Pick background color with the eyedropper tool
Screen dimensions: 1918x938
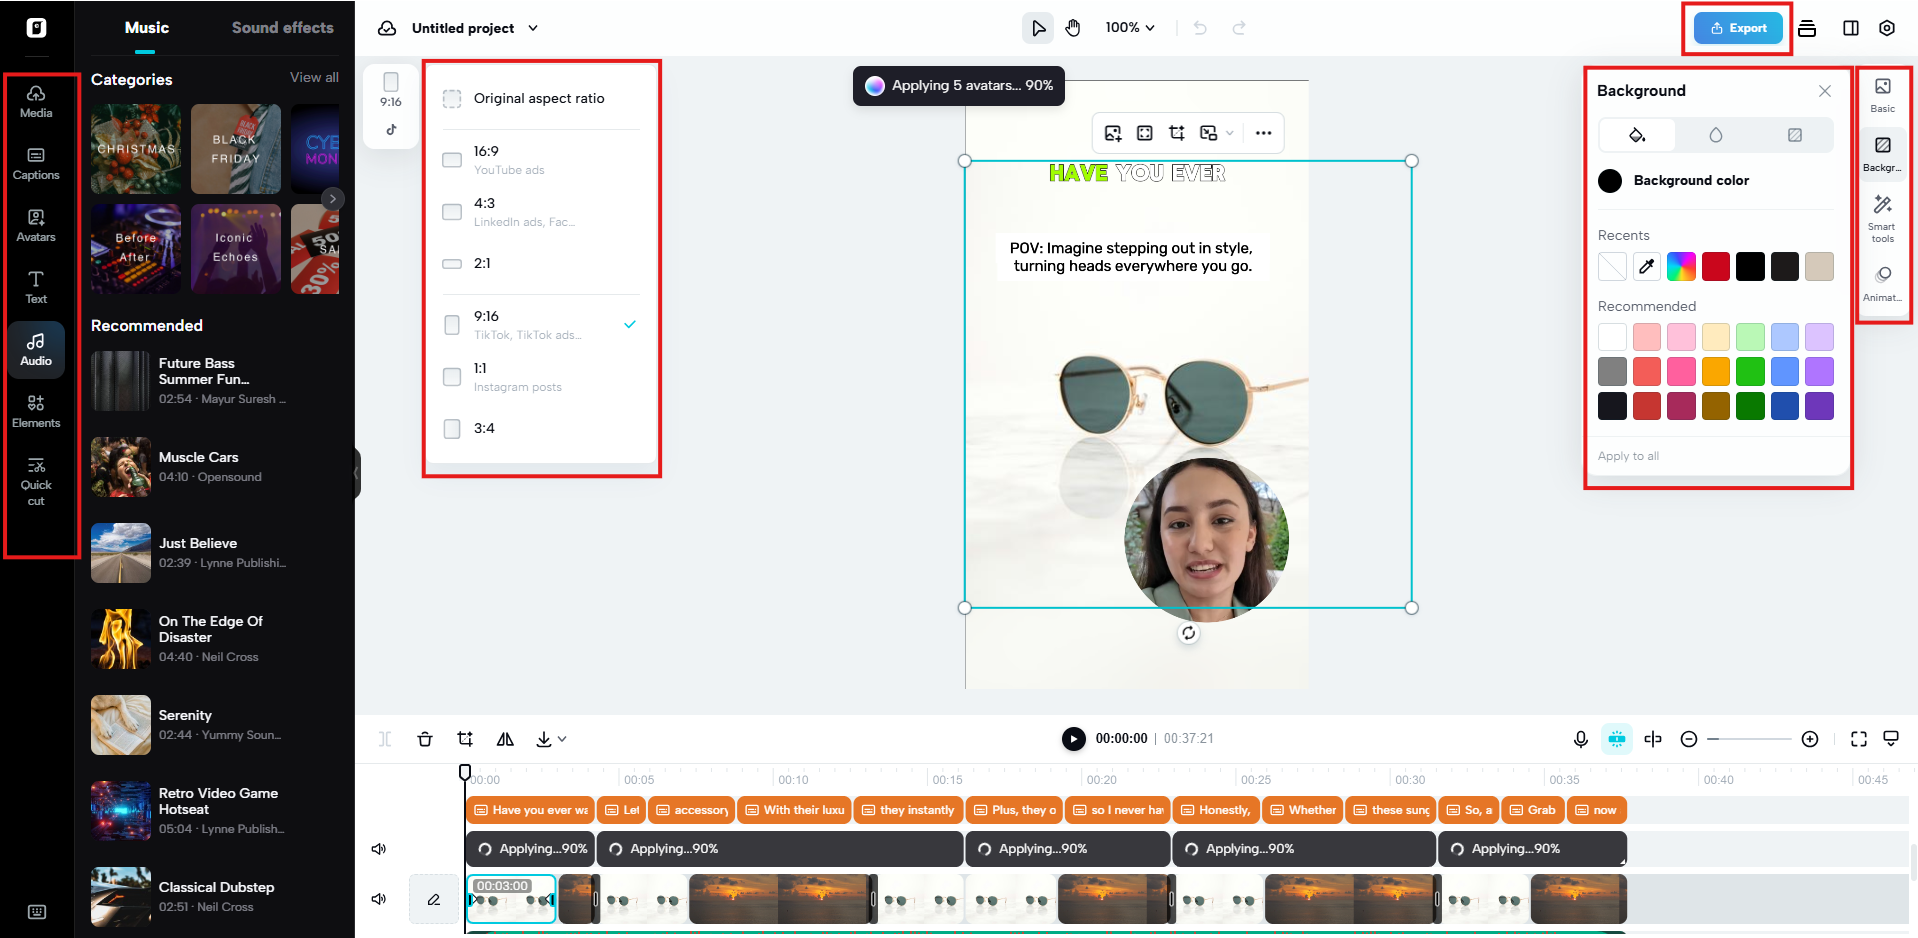(1646, 266)
